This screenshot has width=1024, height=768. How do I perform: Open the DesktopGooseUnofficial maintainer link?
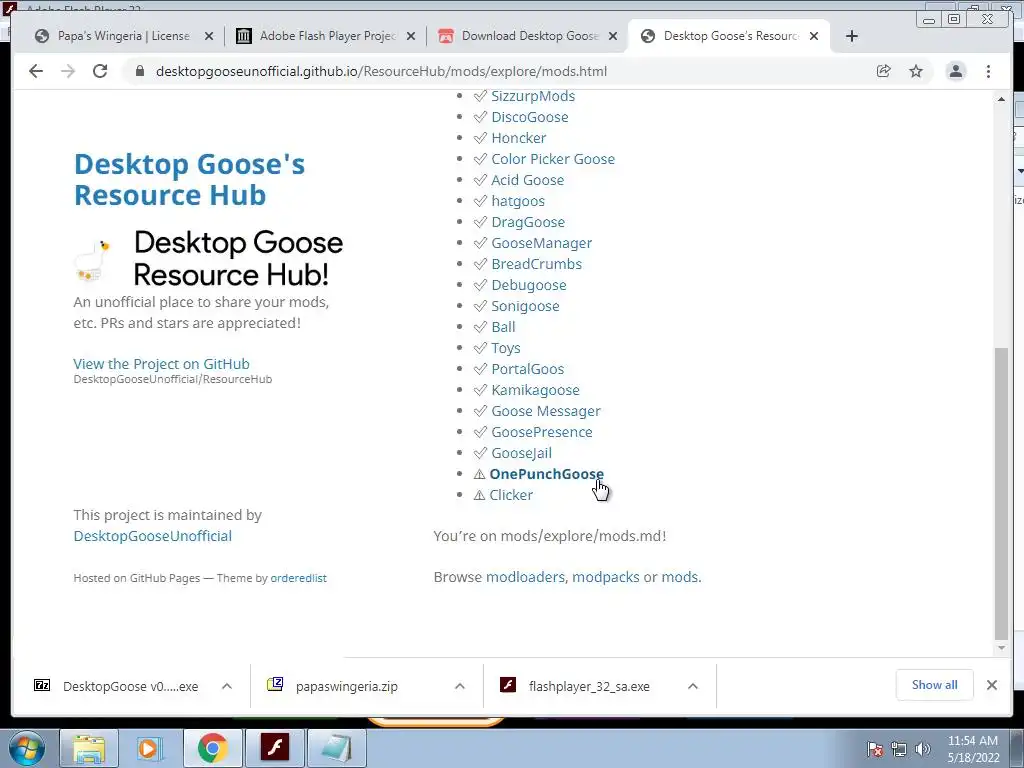tap(153, 536)
